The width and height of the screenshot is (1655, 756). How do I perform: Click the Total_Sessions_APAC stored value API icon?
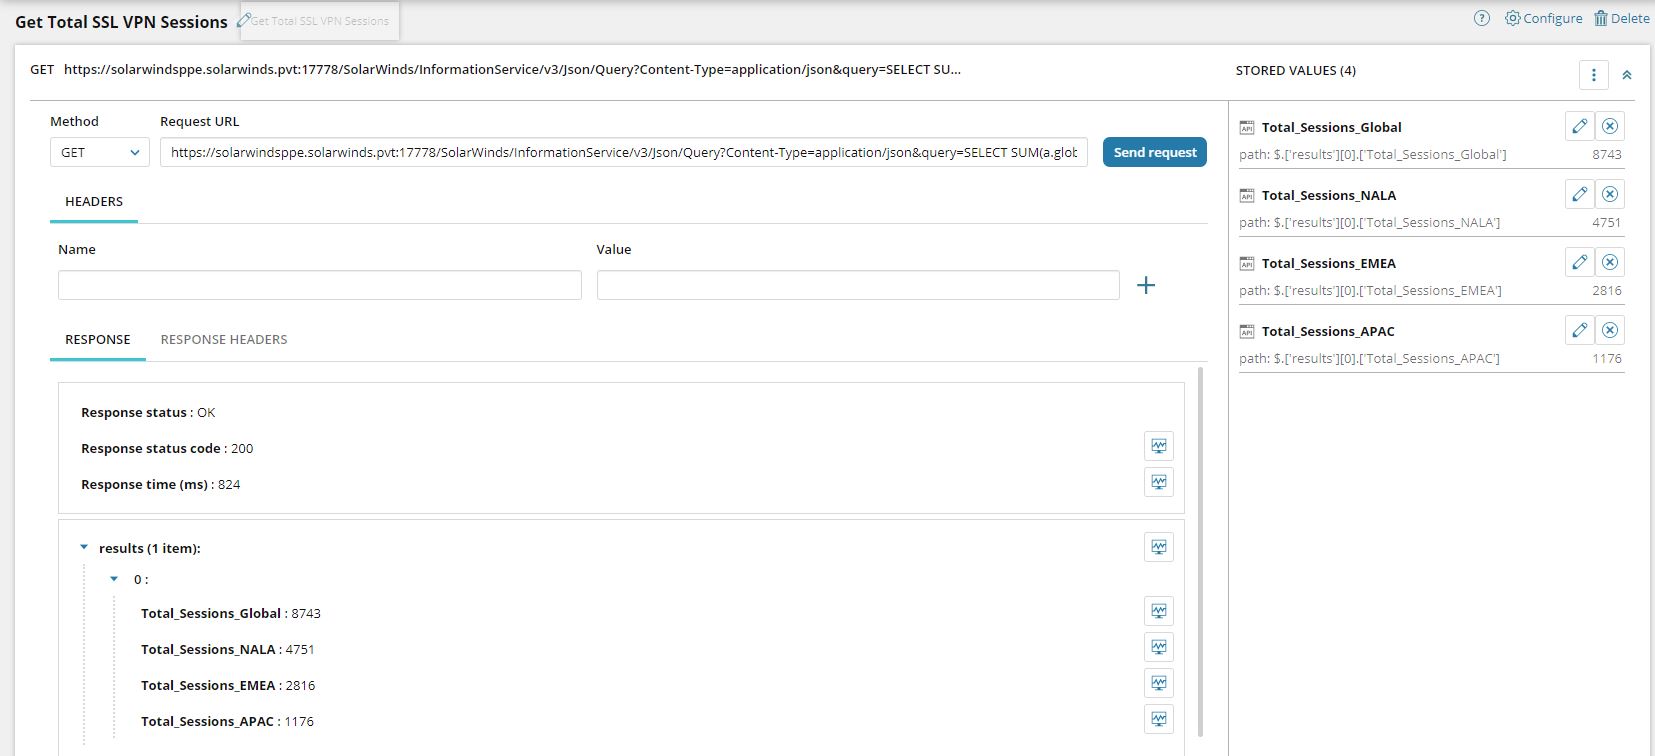coord(1247,332)
